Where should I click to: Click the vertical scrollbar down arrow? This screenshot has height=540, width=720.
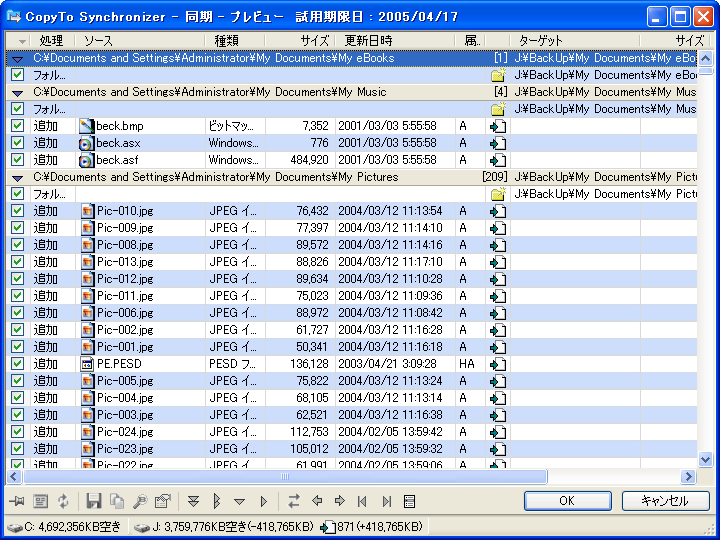705,458
